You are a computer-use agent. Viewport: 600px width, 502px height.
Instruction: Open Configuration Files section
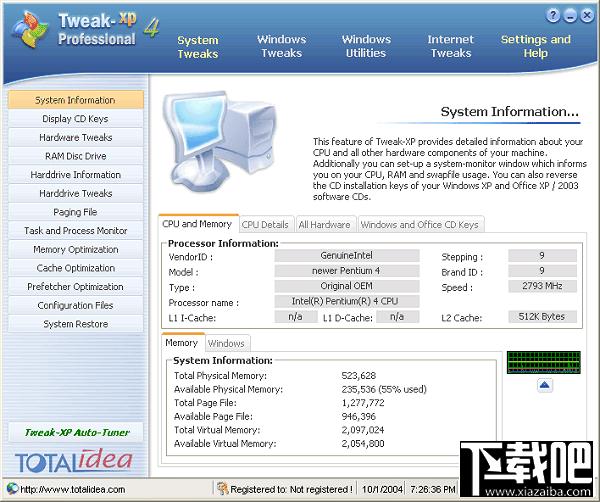(75, 305)
